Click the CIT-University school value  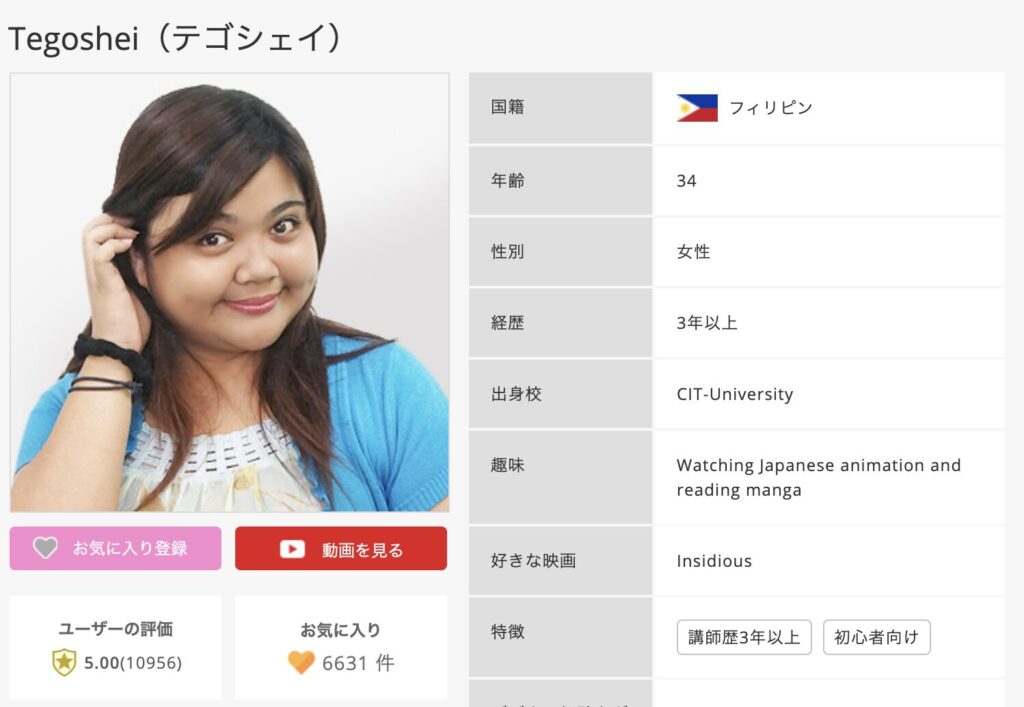[x=735, y=394]
